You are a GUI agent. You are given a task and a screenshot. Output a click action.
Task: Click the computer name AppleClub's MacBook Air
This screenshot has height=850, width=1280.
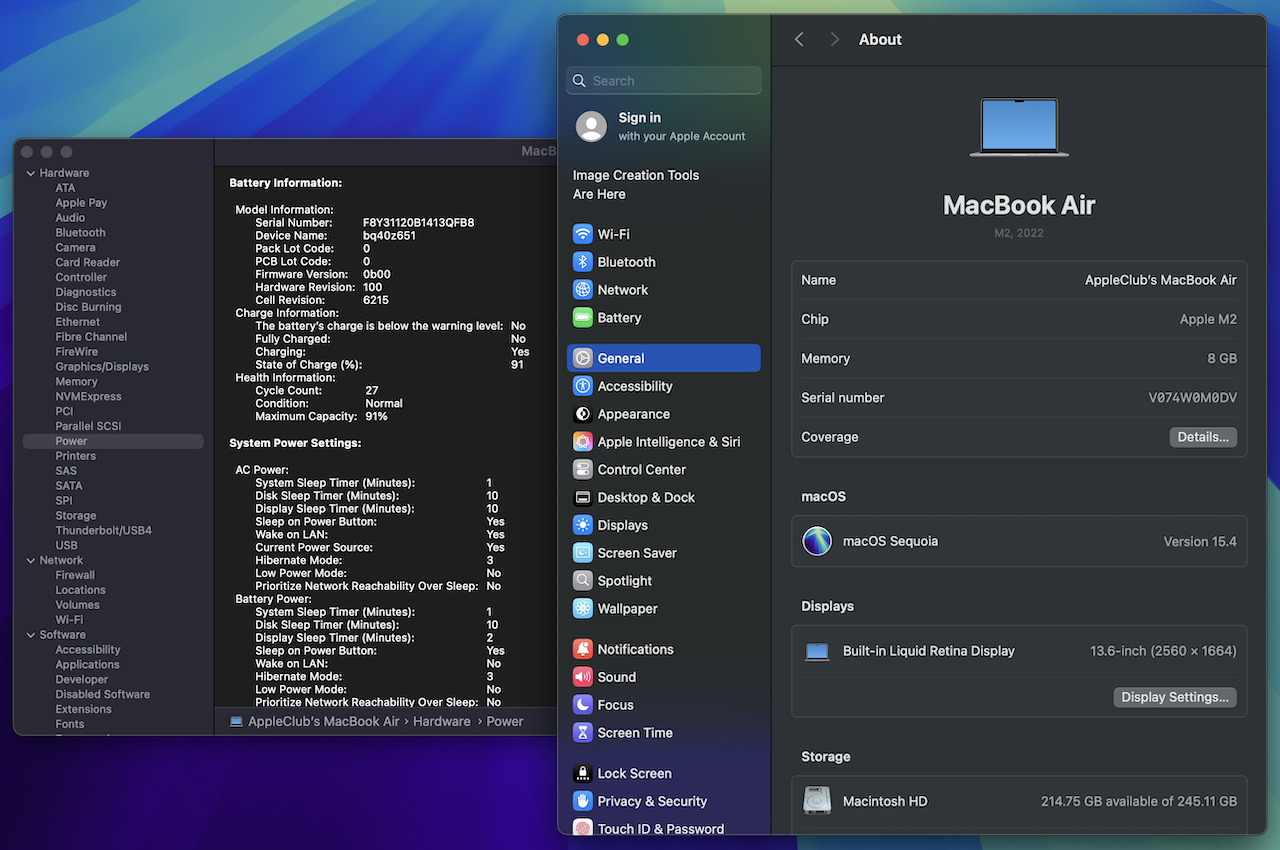[x=1161, y=280]
